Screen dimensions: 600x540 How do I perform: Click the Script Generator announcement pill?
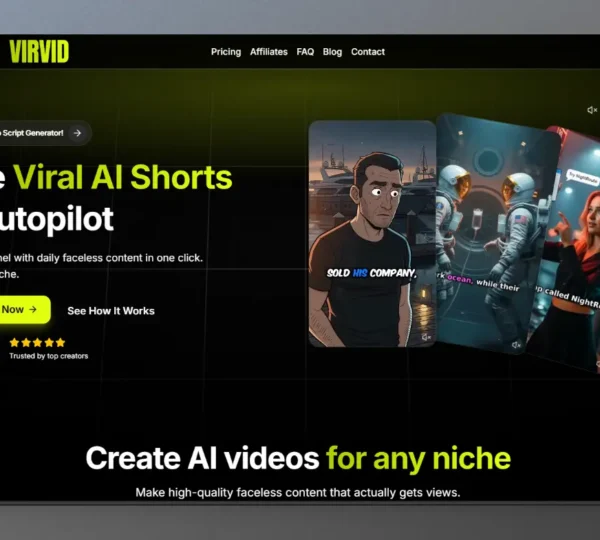[x=44, y=133]
